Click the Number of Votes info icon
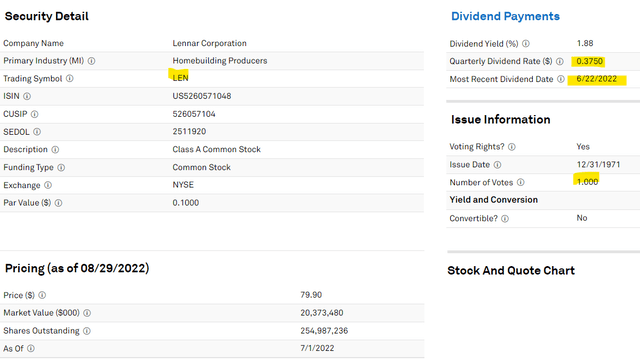Viewport: 640px width, 361px height. tap(520, 183)
